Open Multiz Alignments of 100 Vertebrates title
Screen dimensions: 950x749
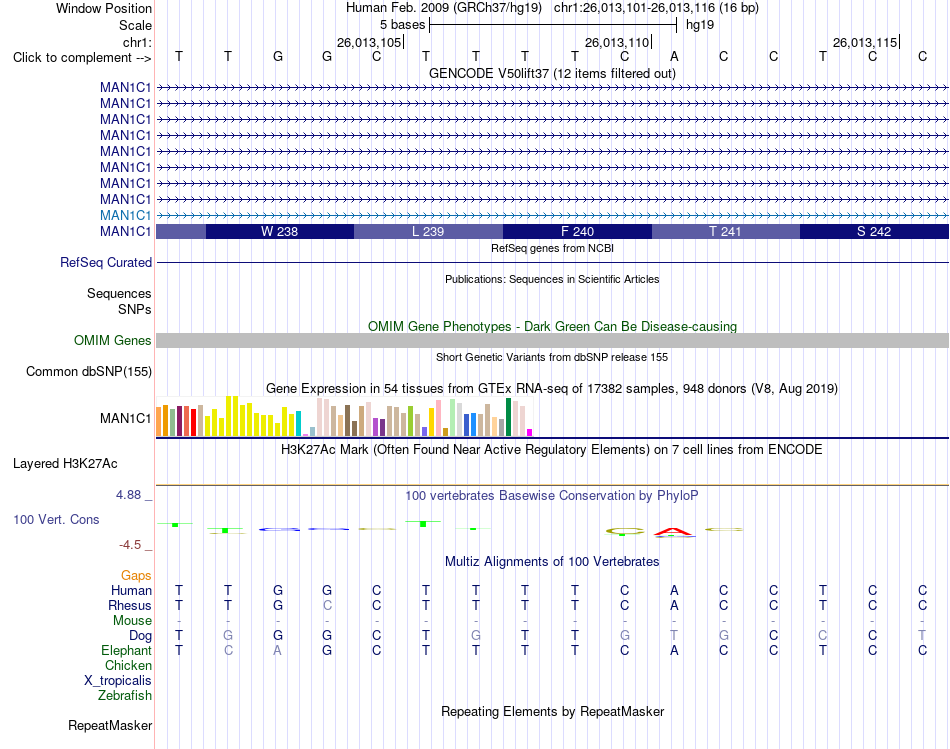coord(552,562)
